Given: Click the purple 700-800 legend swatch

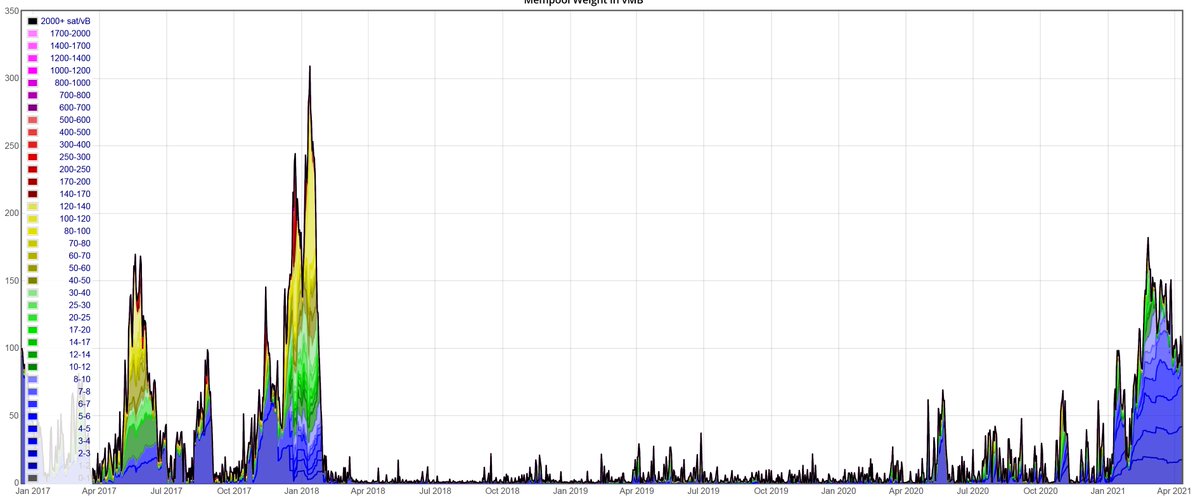Looking at the screenshot, I should click(x=33, y=95).
